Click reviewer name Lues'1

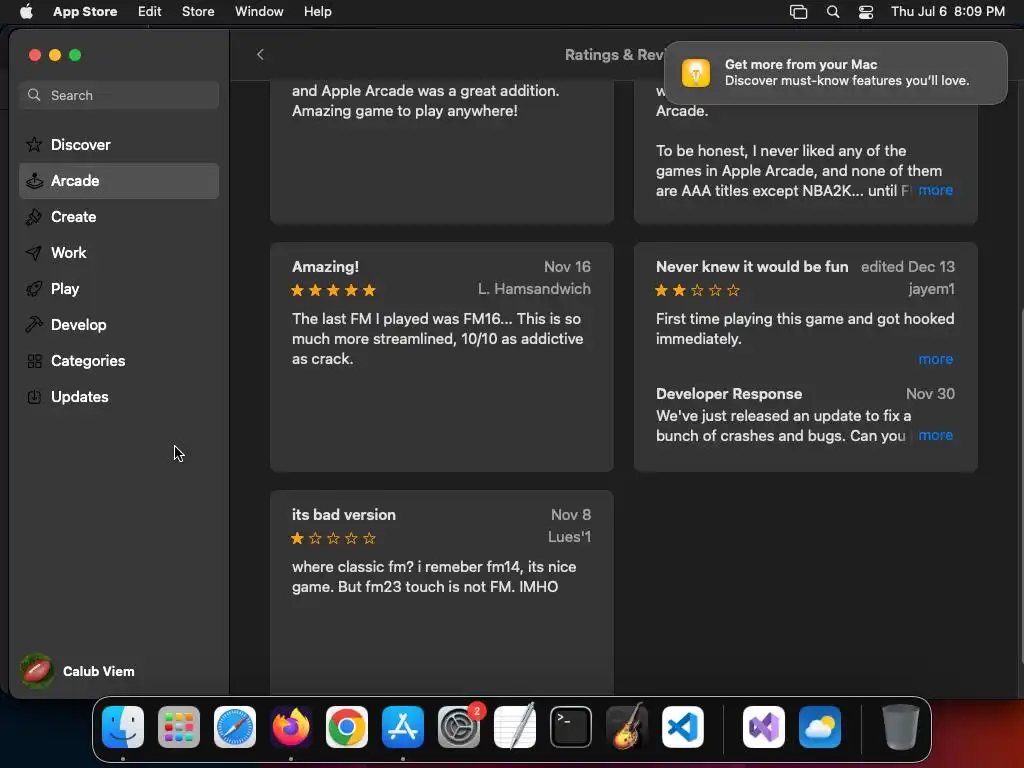569,537
